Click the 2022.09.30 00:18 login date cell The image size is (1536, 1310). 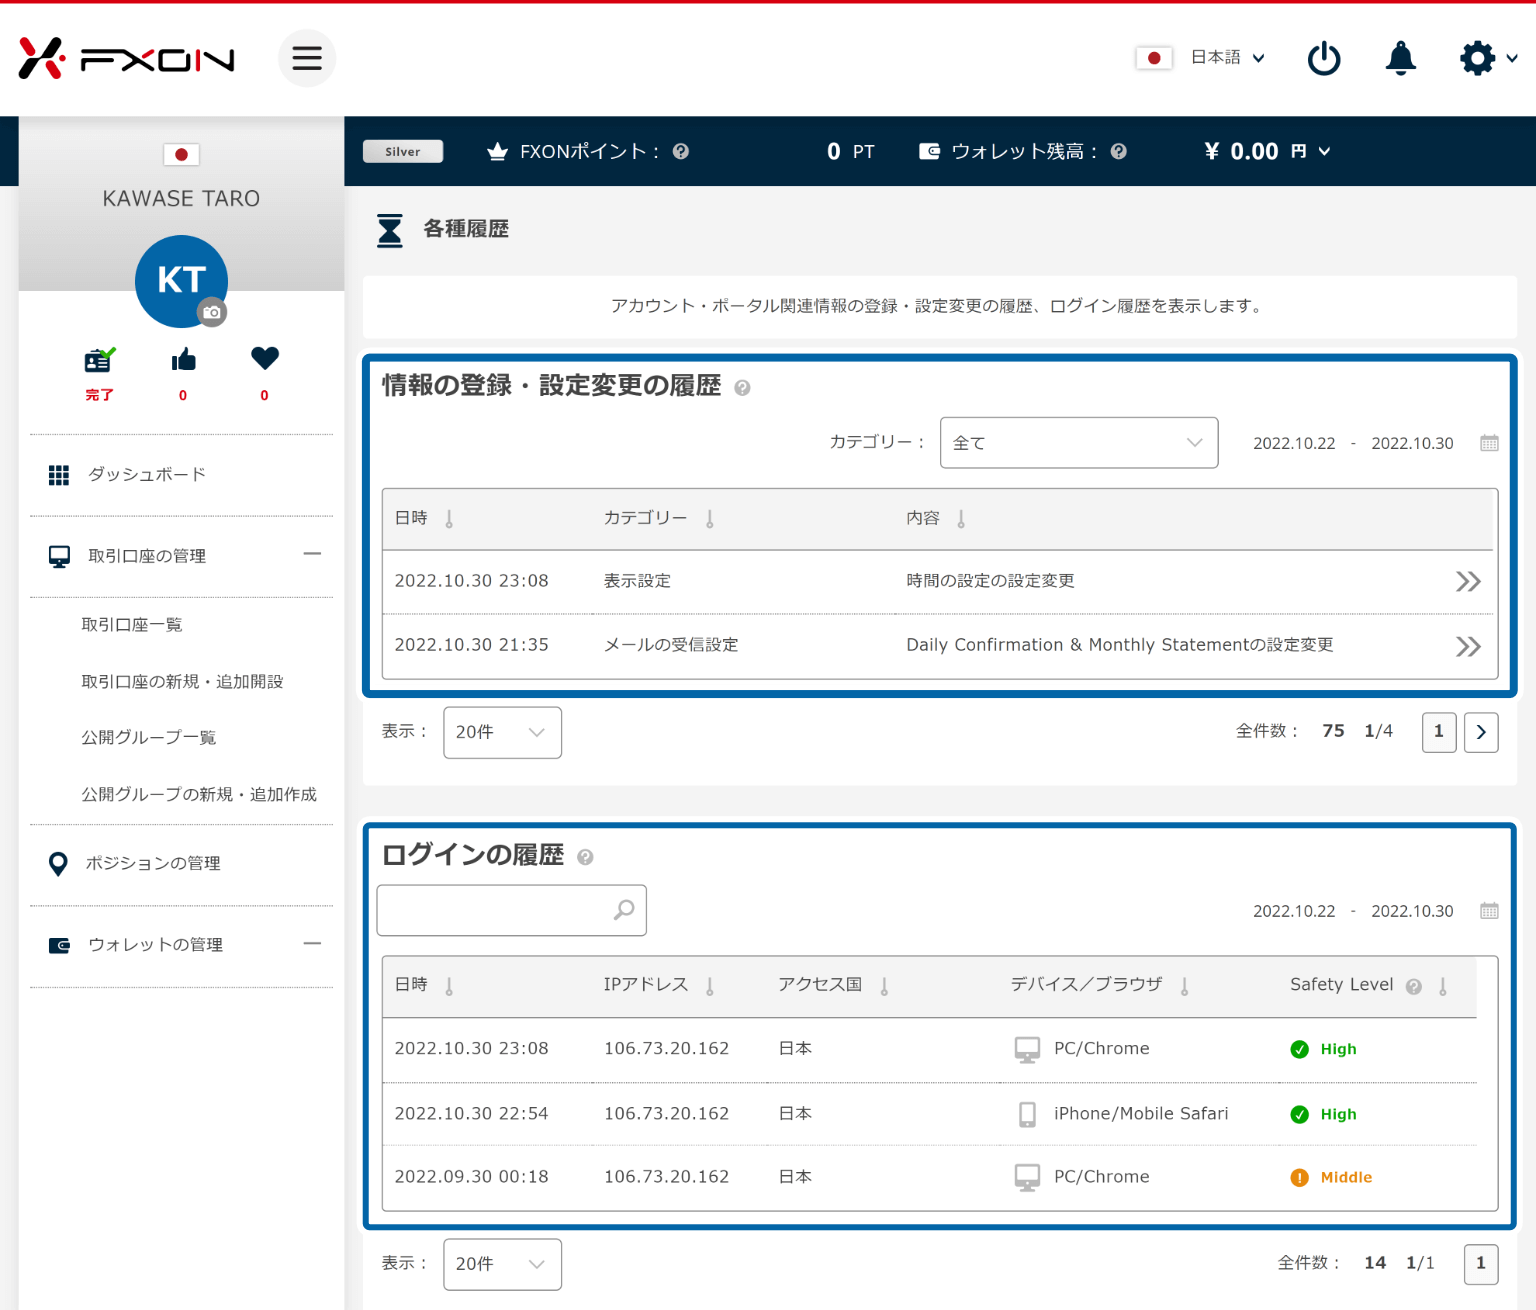point(471,1177)
